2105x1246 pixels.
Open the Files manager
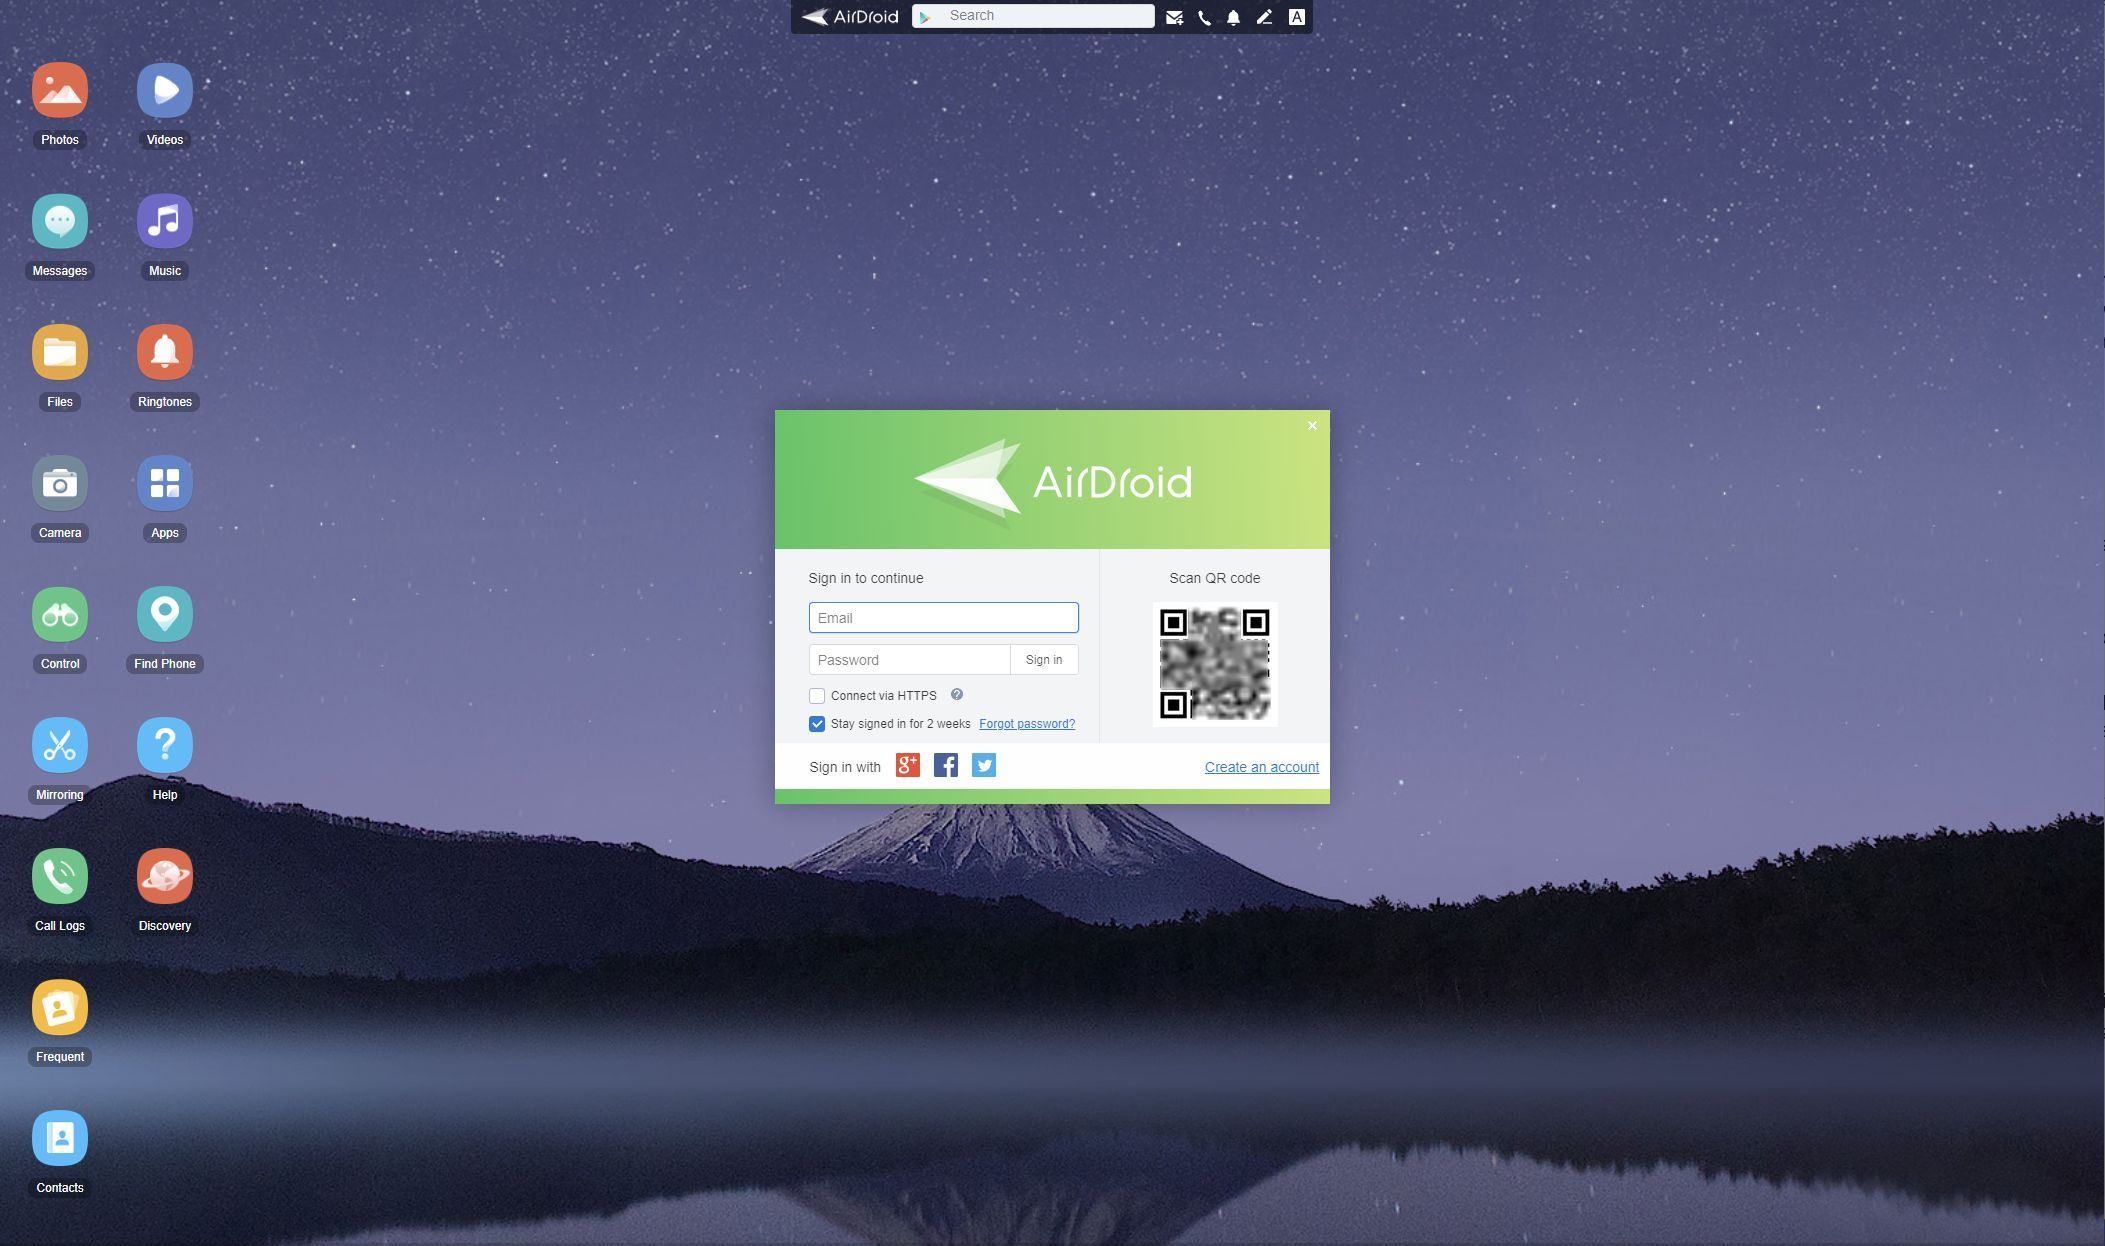click(x=59, y=352)
